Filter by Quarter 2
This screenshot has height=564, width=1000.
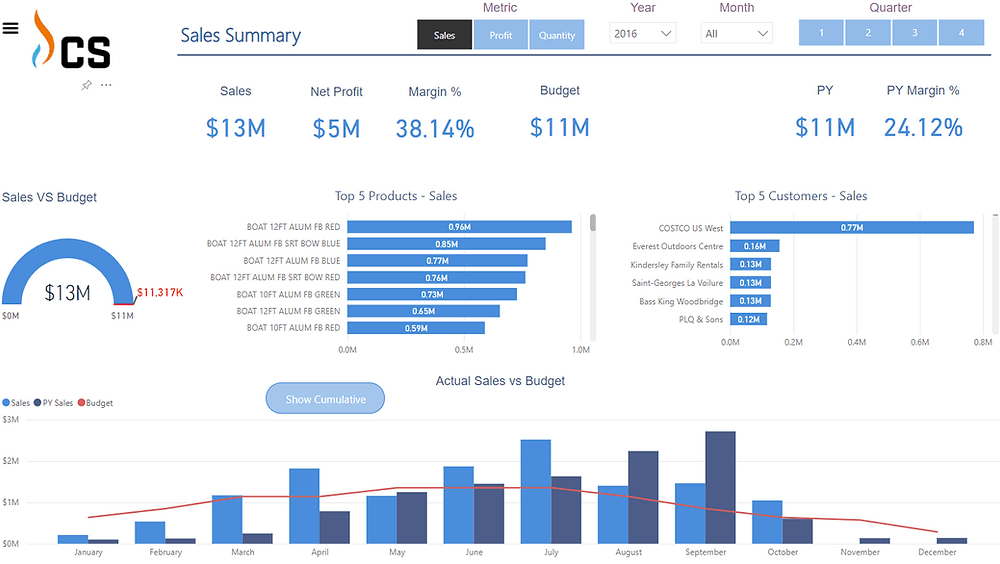868,33
